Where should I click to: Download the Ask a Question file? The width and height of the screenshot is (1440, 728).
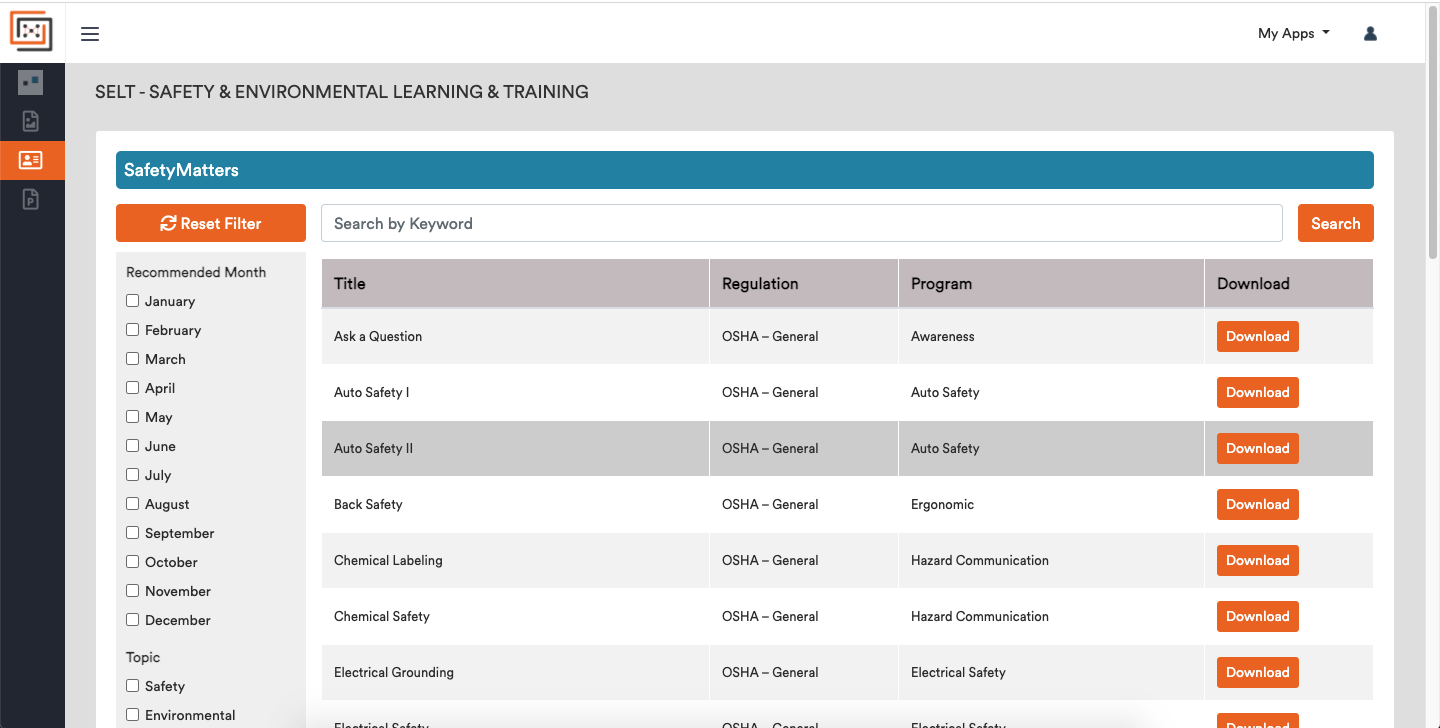[x=1258, y=336]
